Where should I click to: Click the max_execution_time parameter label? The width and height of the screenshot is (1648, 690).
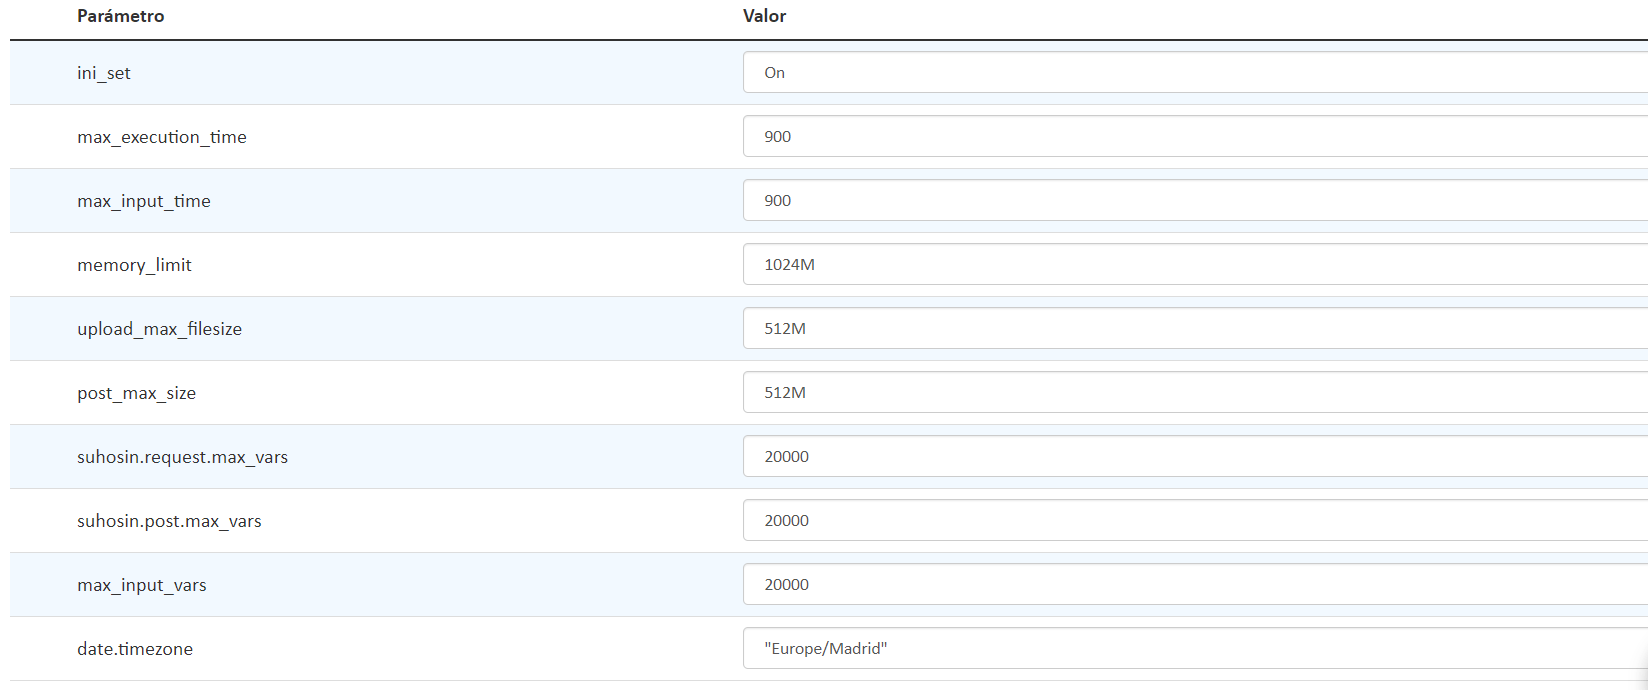162,137
